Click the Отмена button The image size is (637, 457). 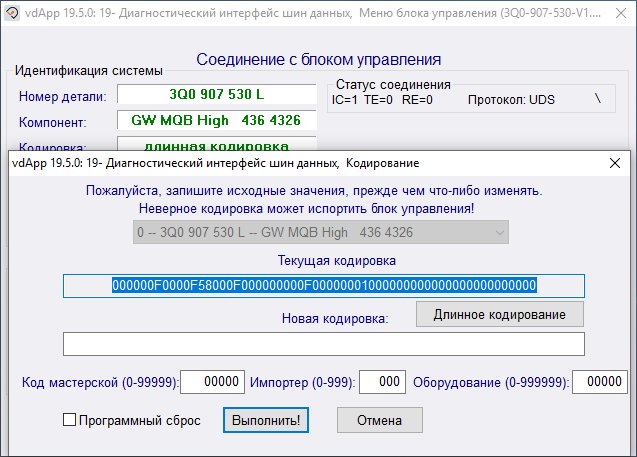click(379, 421)
